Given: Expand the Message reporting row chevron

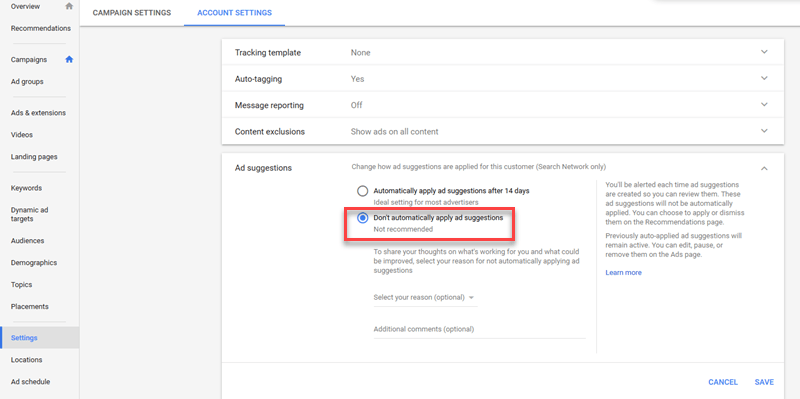Looking at the screenshot, I should (764, 105).
